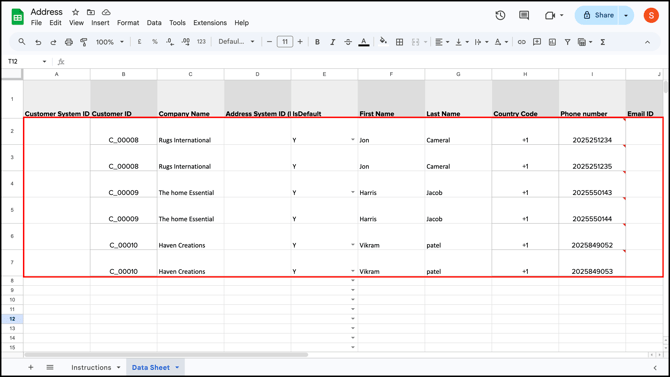Decrease decimal places
The height and width of the screenshot is (377, 670).
coord(170,42)
